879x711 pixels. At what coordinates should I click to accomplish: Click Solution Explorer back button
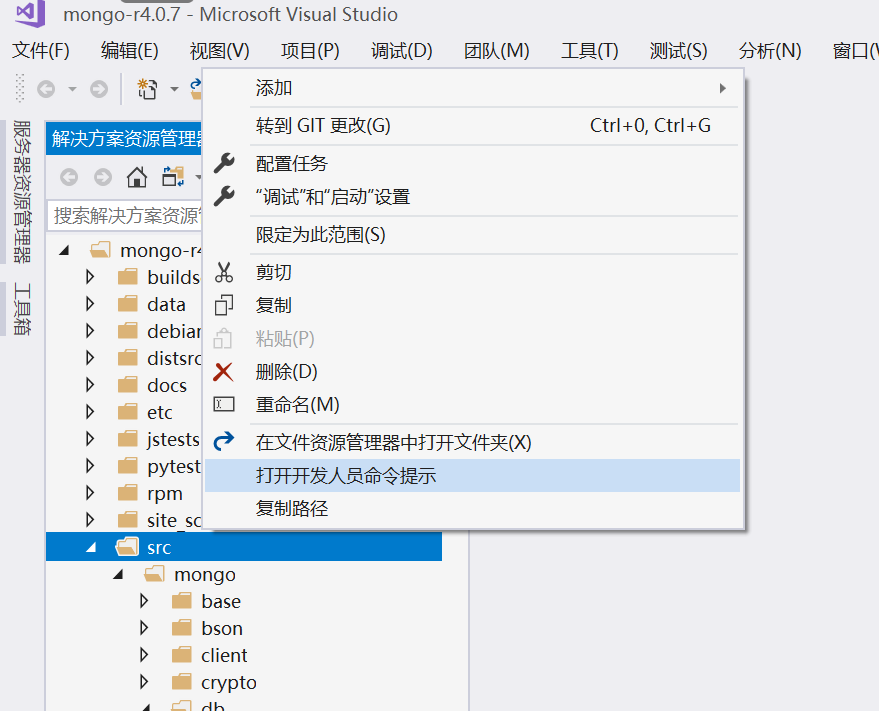69,177
